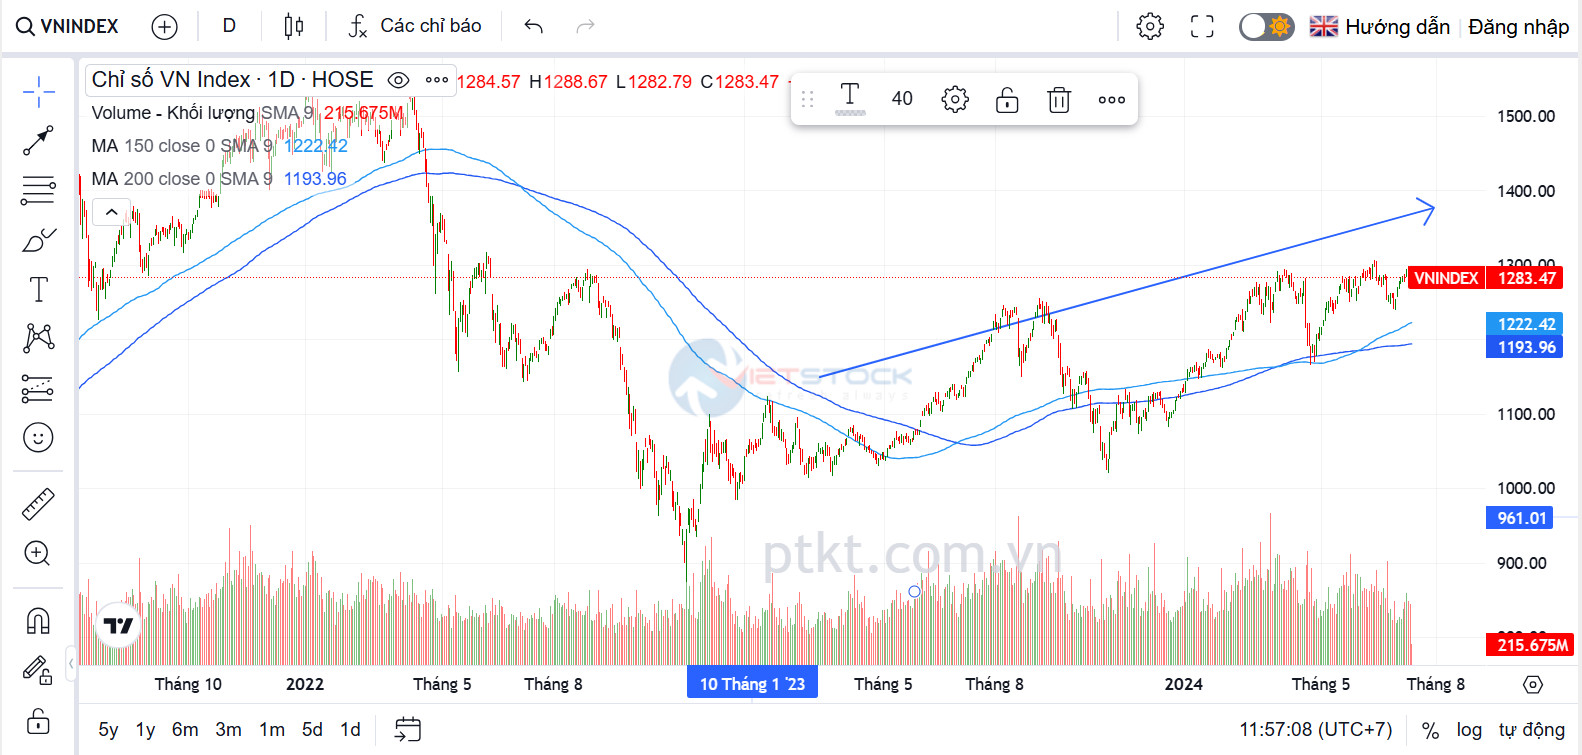This screenshot has width=1582, height=755.
Task: Open the candlestick chart style selector
Action: [x=293, y=26]
